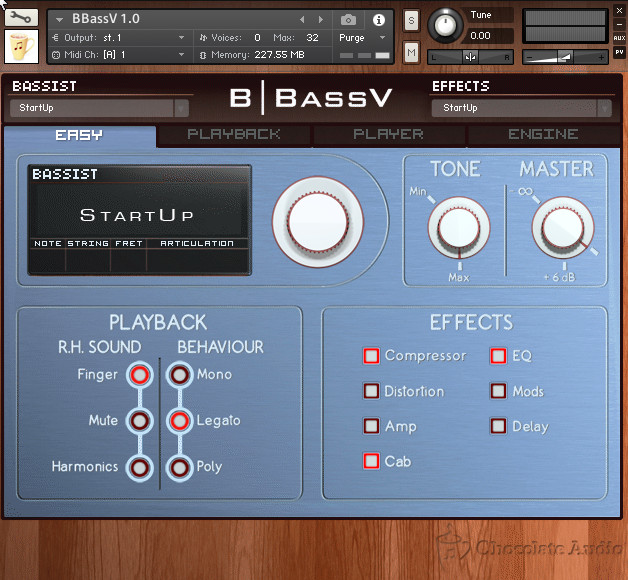628x580 pixels.
Task: Open the wrench edit mode icon
Action: click(x=21, y=17)
